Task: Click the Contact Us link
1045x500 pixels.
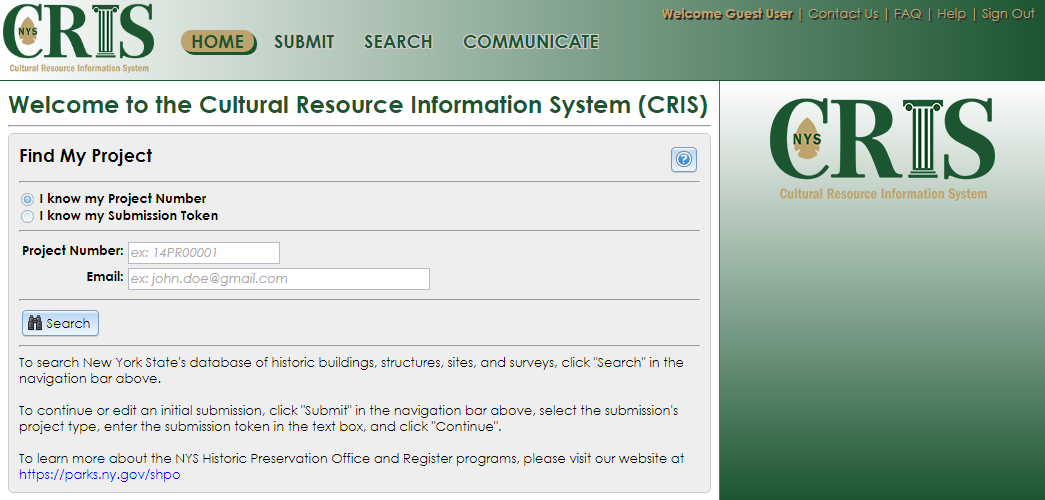Action: pos(843,14)
